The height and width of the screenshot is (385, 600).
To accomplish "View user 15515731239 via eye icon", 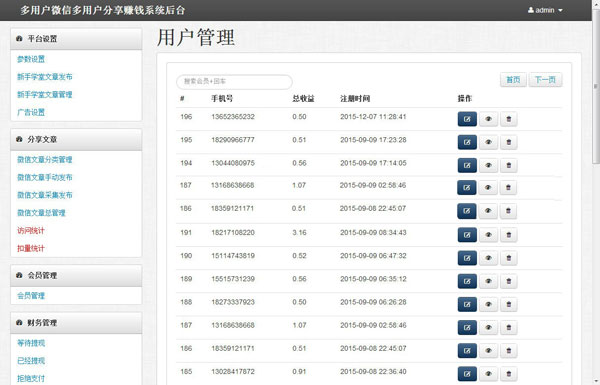I will coord(488,281).
